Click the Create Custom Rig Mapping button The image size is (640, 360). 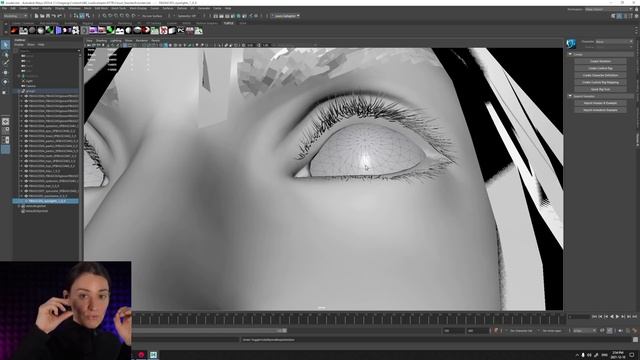(600, 82)
